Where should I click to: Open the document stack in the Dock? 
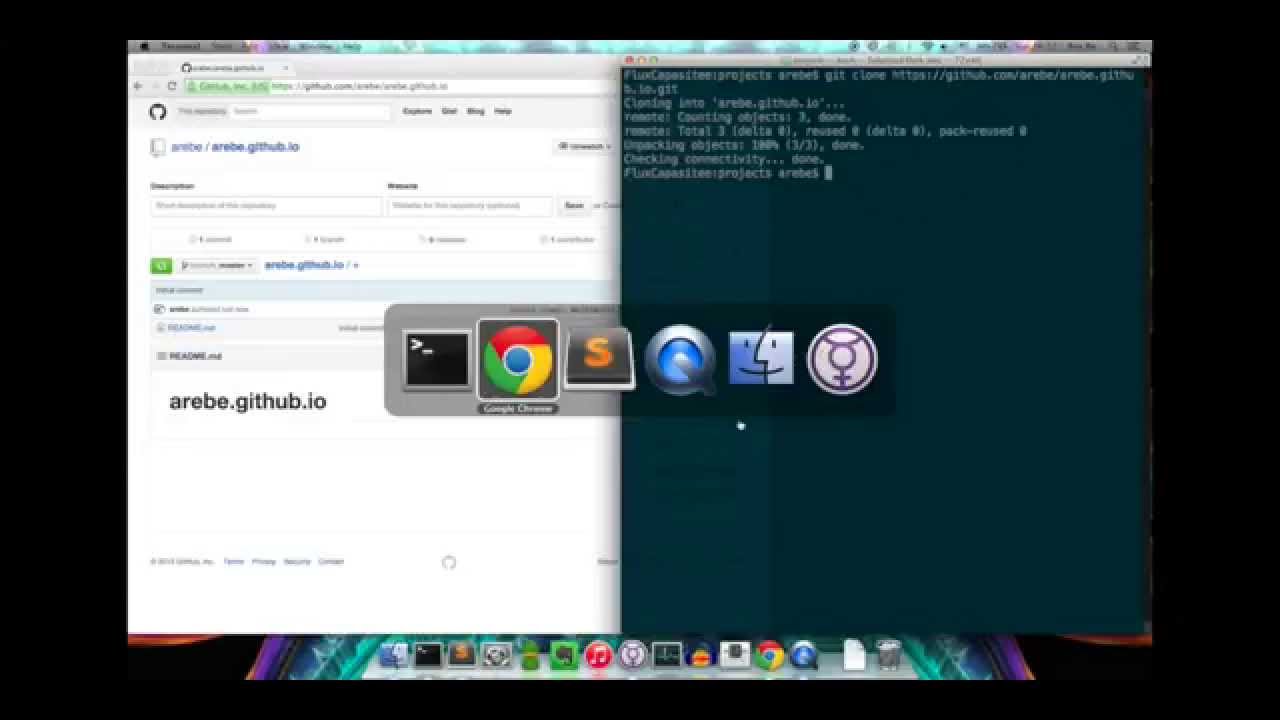854,655
